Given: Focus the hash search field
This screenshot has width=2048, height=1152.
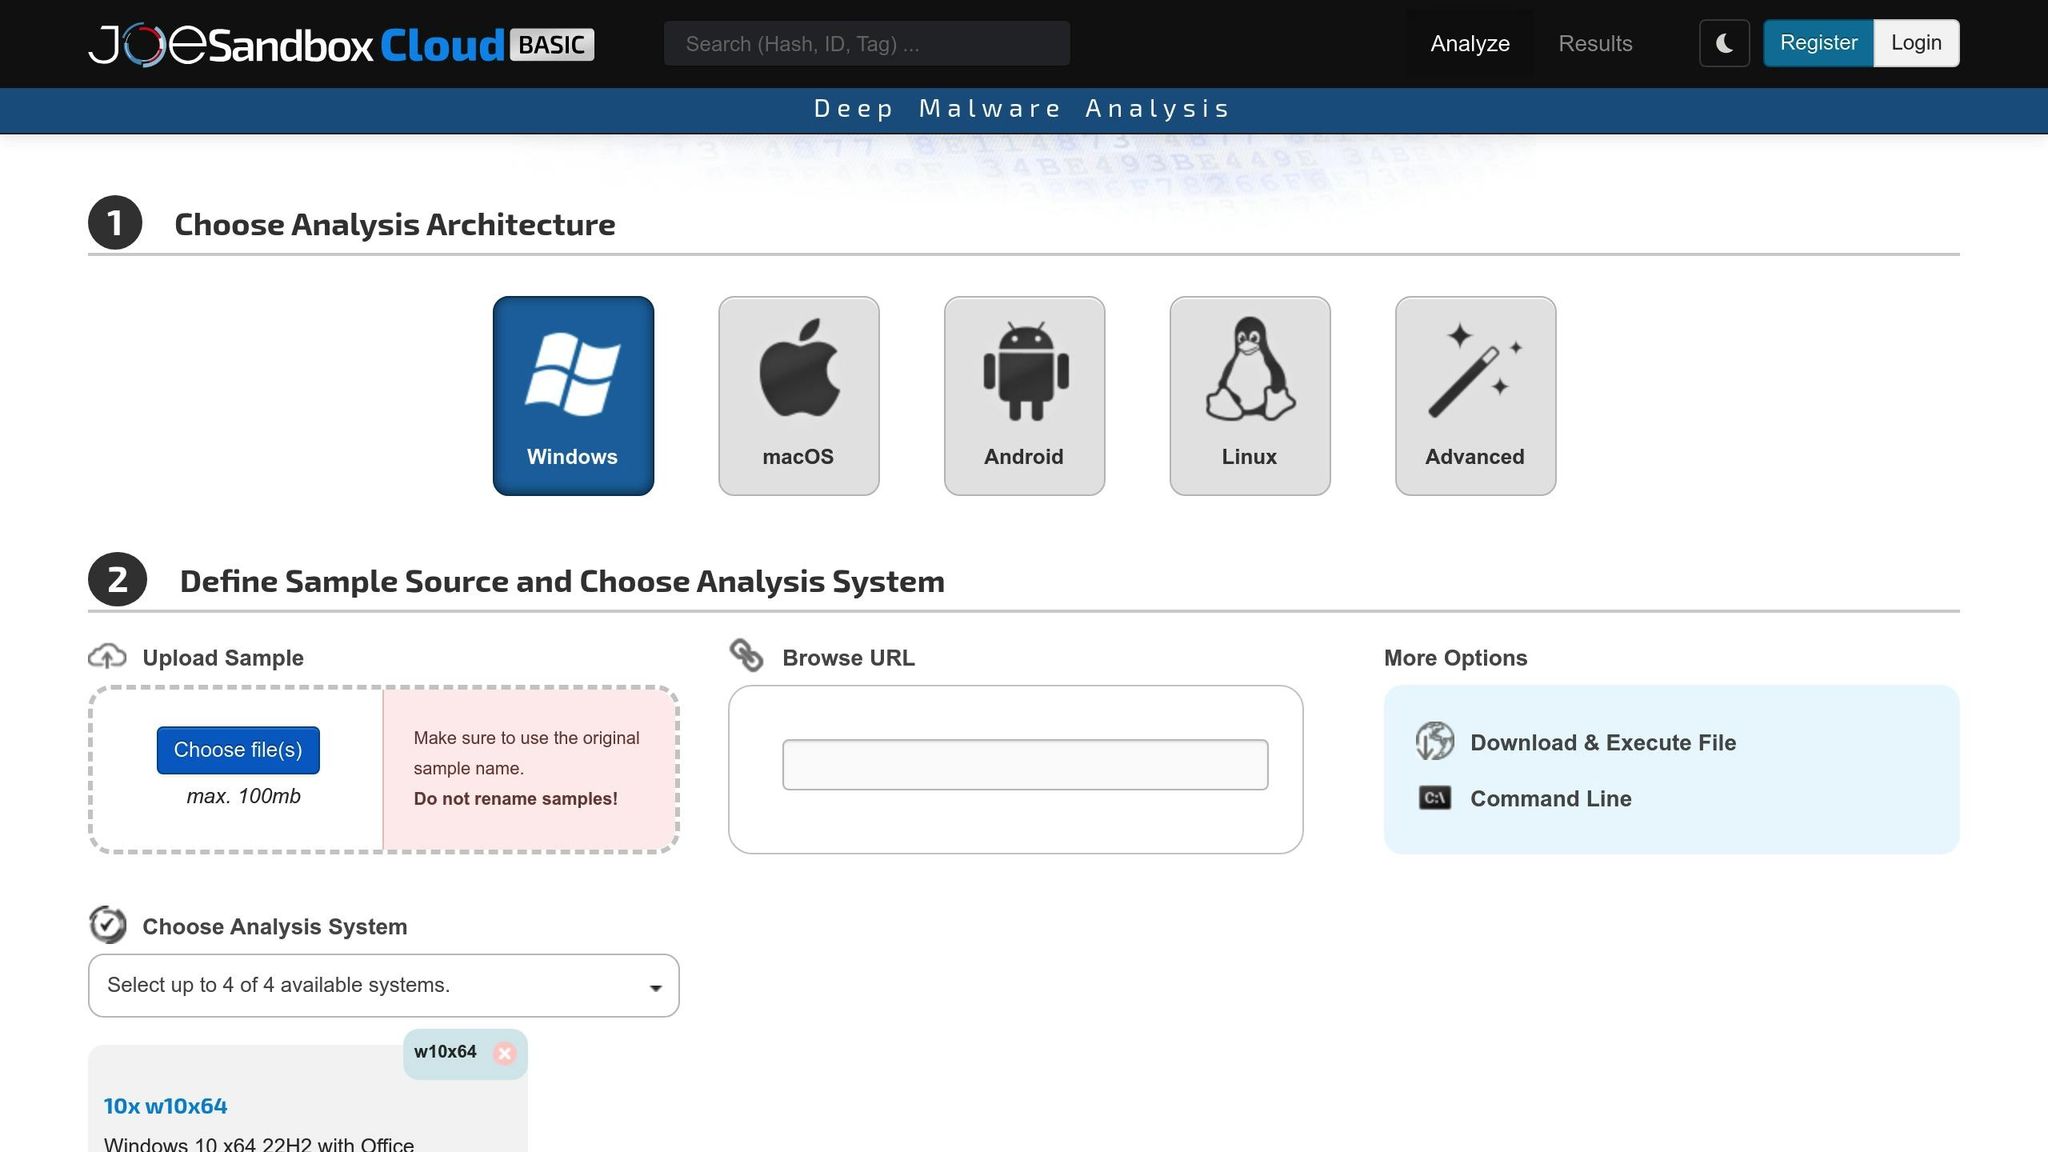Looking at the screenshot, I should pyautogui.click(x=867, y=44).
